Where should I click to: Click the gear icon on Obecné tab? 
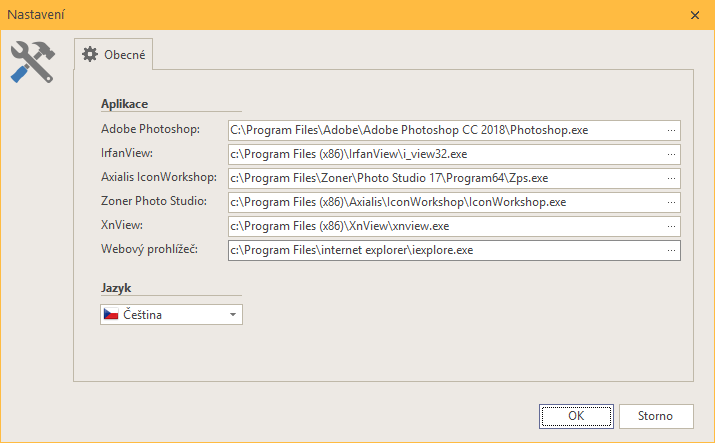(x=90, y=55)
